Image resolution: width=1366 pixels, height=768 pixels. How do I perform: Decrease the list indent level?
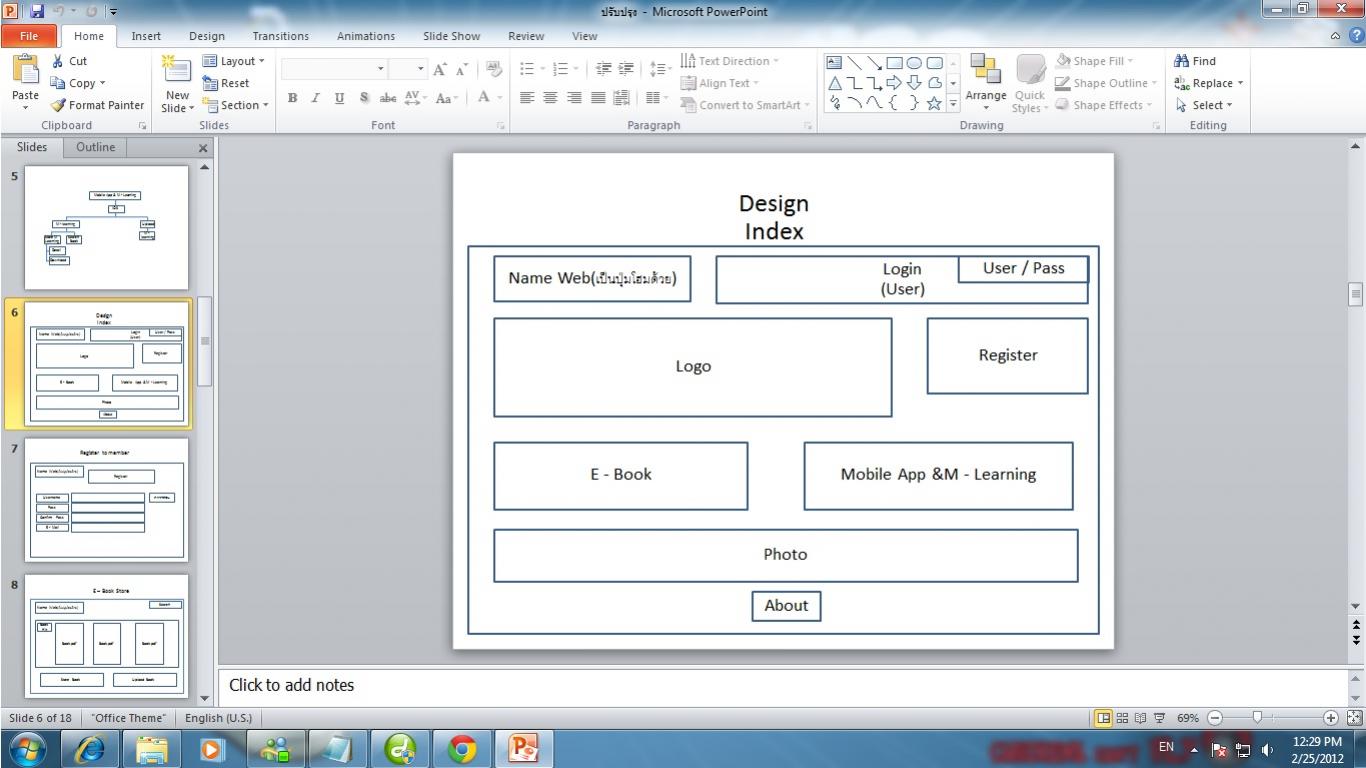pos(603,69)
